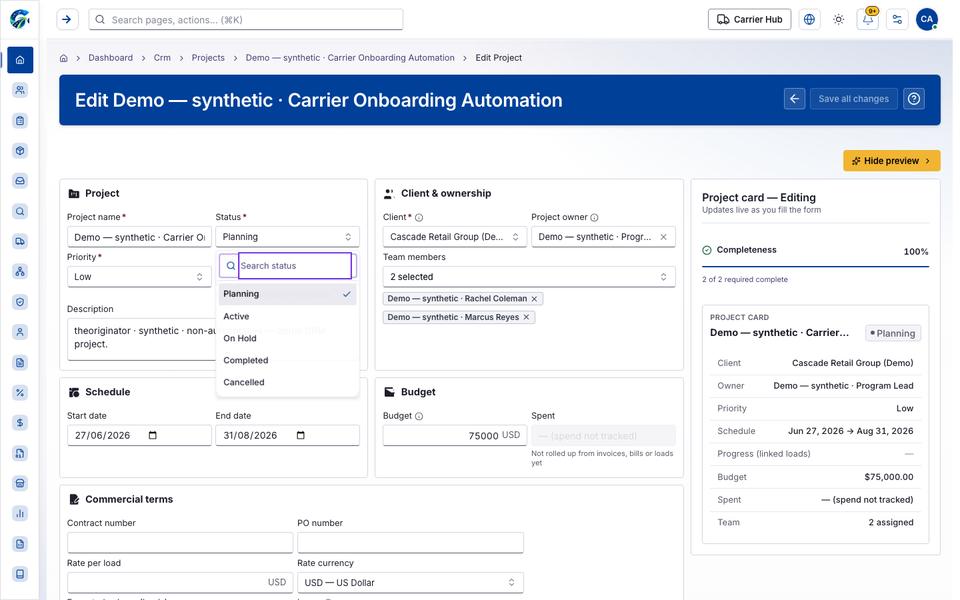The width and height of the screenshot is (960, 600).
Task: Open the dollar sign sidebar icon
Action: [x=20, y=422]
